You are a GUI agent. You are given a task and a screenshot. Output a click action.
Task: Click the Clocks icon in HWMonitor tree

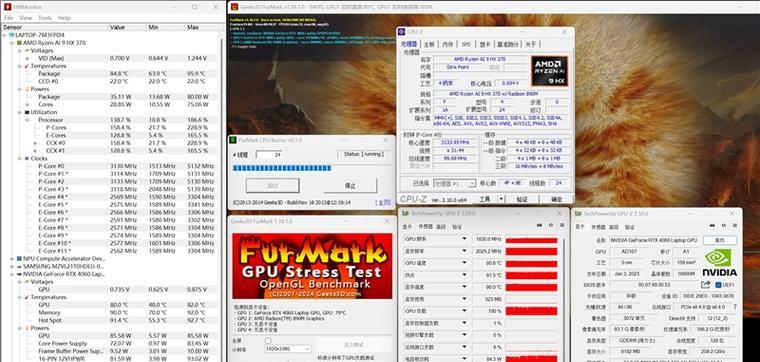click(x=27, y=158)
